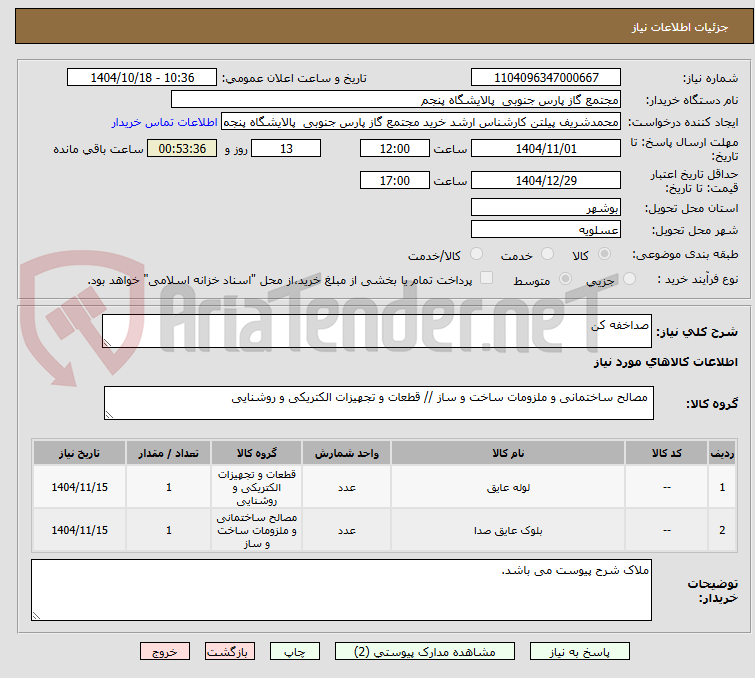Click the بازگشت back button
The height and width of the screenshot is (678, 755).
229,652
